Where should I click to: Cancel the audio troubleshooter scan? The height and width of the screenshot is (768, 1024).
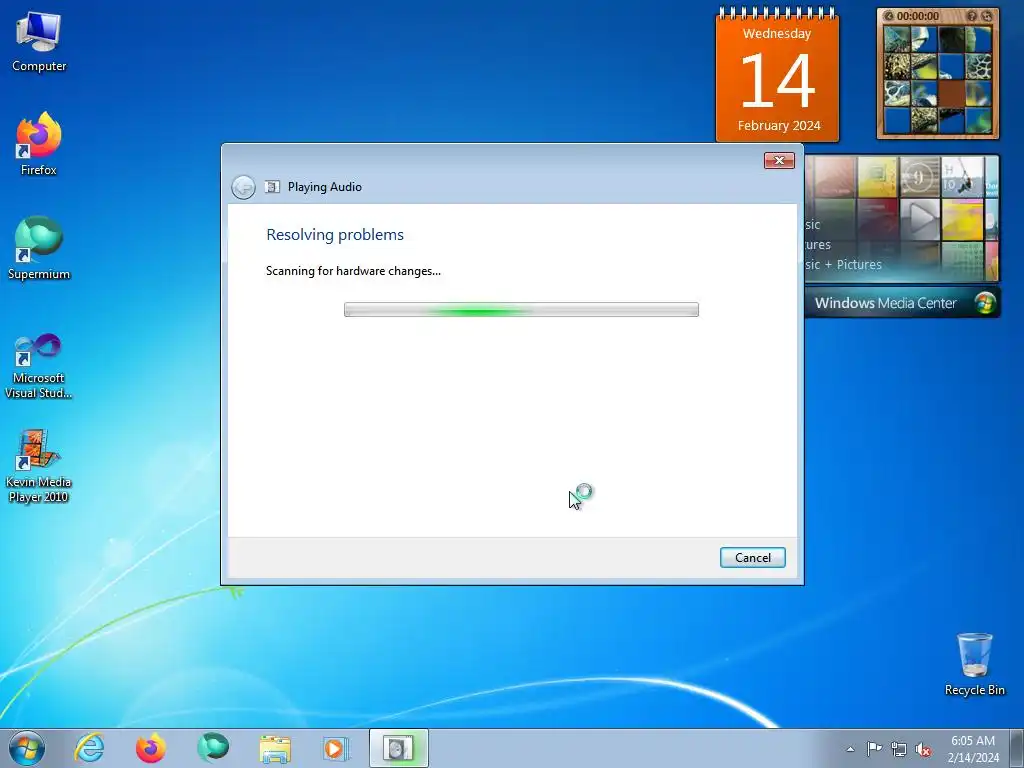pyautogui.click(x=752, y=558)
